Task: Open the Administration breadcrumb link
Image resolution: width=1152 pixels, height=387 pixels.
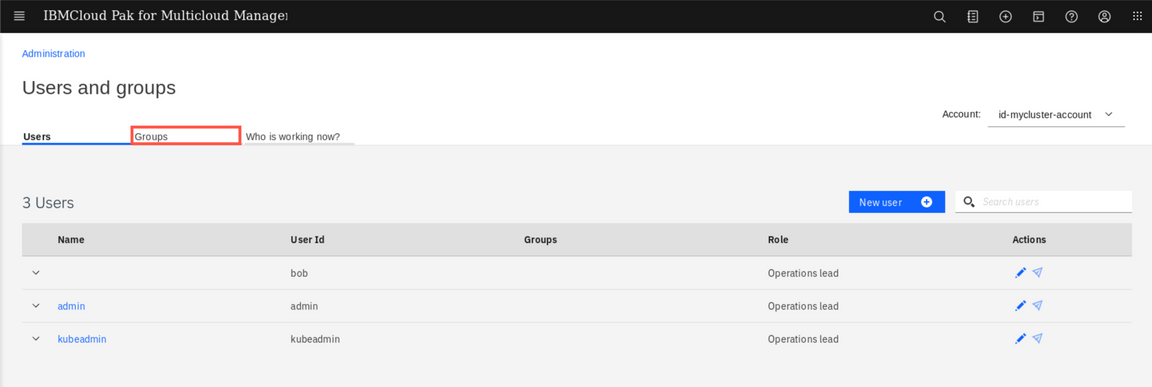Action: click(54, 54)
